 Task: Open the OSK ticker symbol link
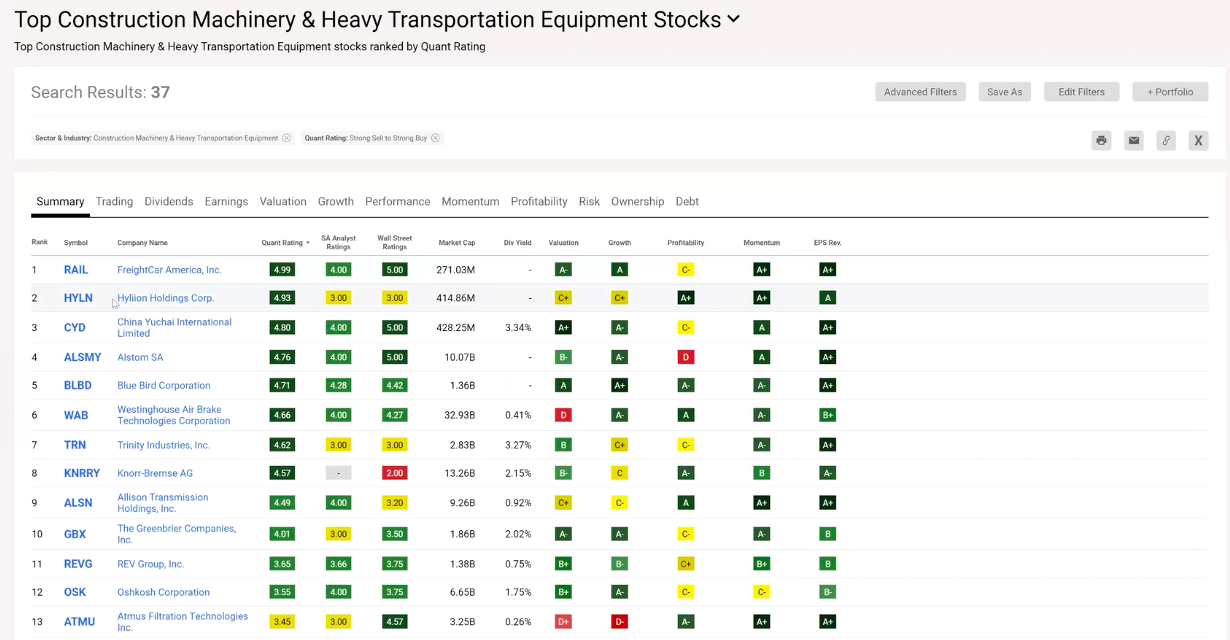tap(75, 592)
